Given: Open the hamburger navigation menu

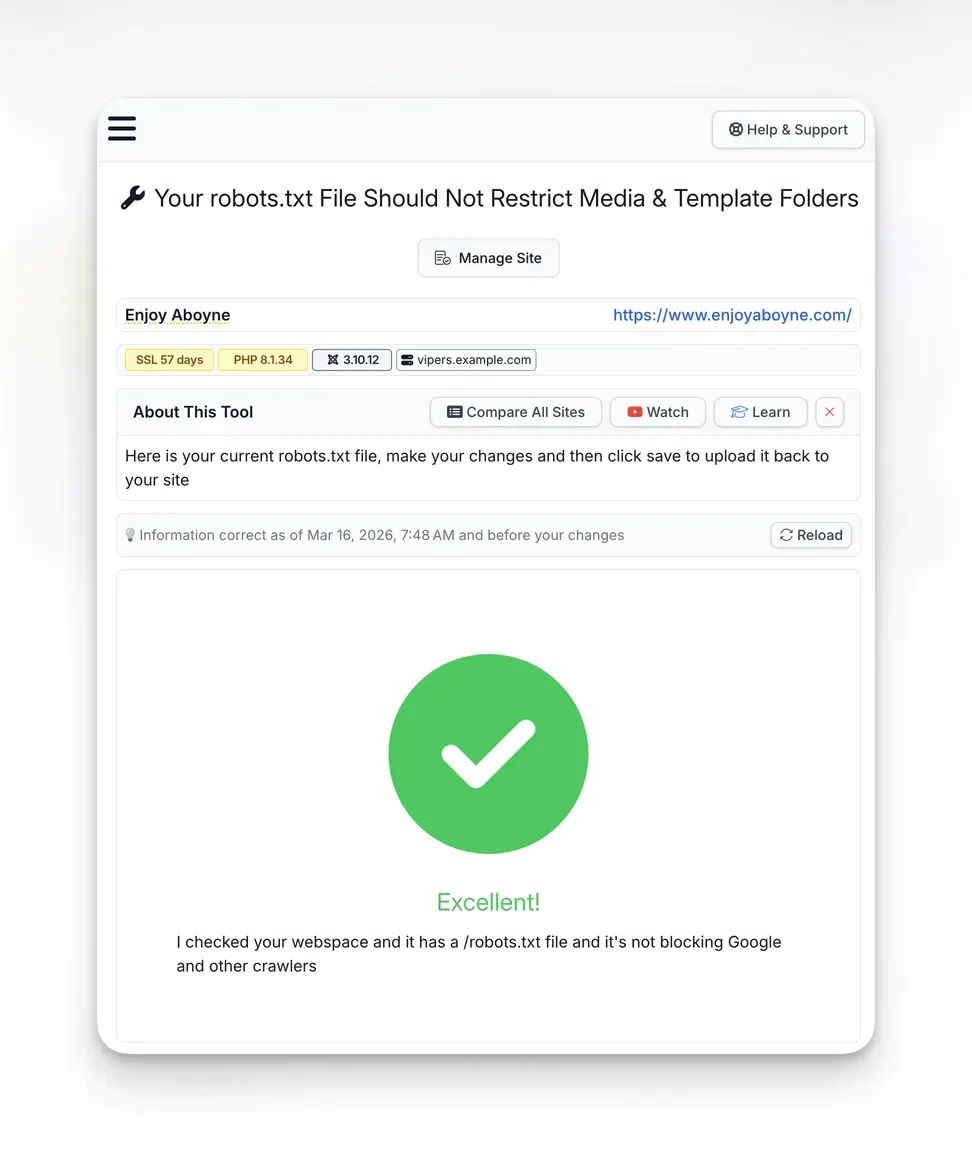Looking at the screenshot, I should click(x=121, y=129).
